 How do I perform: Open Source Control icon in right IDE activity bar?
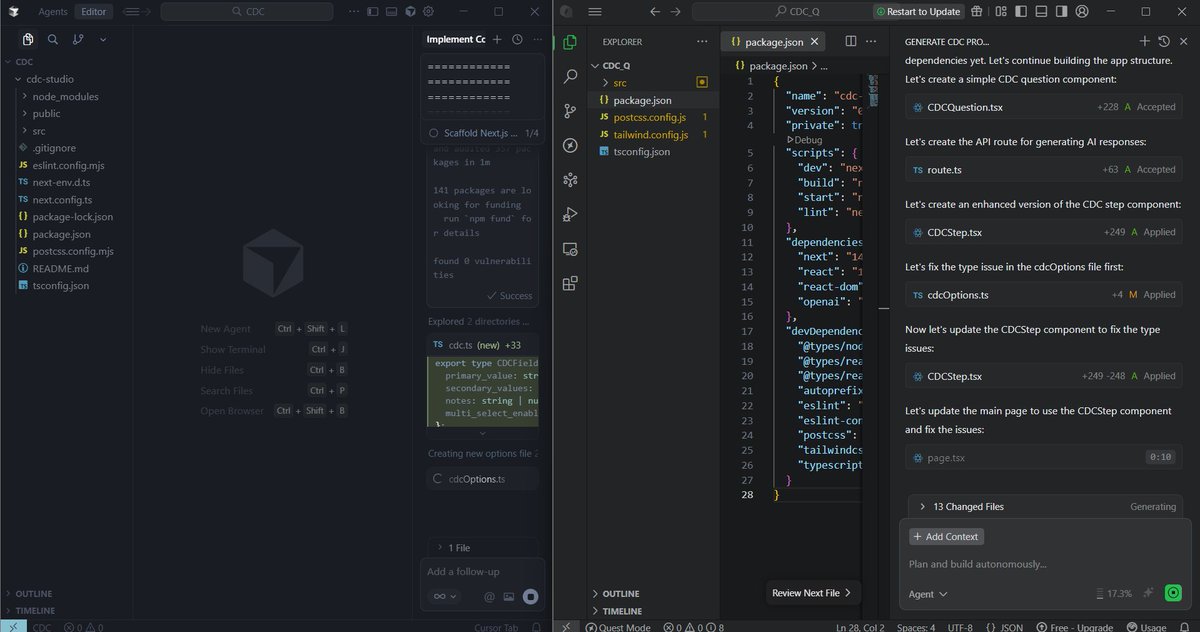pos(570,111)
